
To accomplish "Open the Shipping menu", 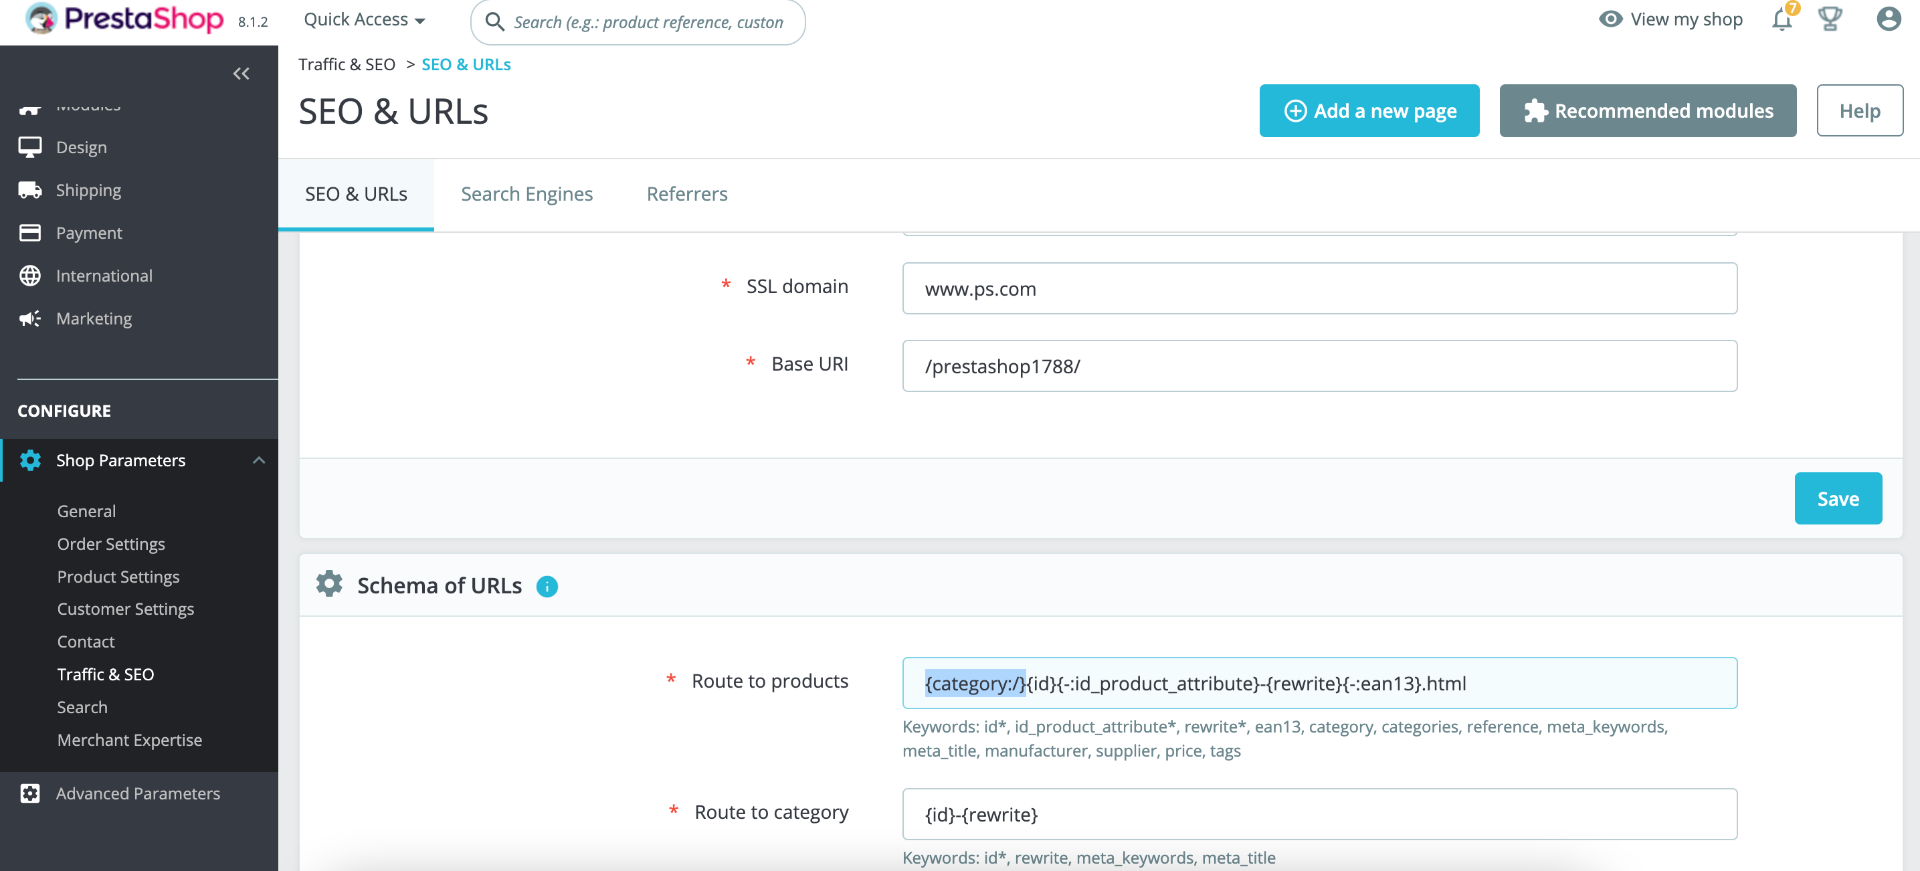I will click(x=88, y=190).
